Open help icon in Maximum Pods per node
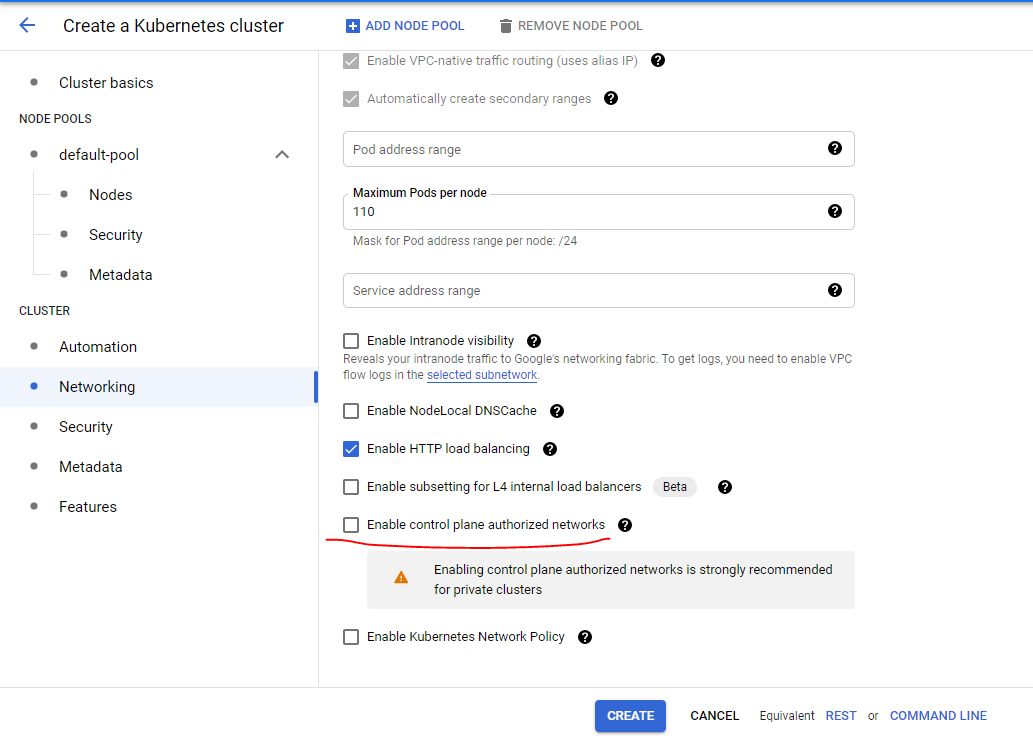Image resolution: width=1033 pixels, height=740 pixels. [835, 211]
